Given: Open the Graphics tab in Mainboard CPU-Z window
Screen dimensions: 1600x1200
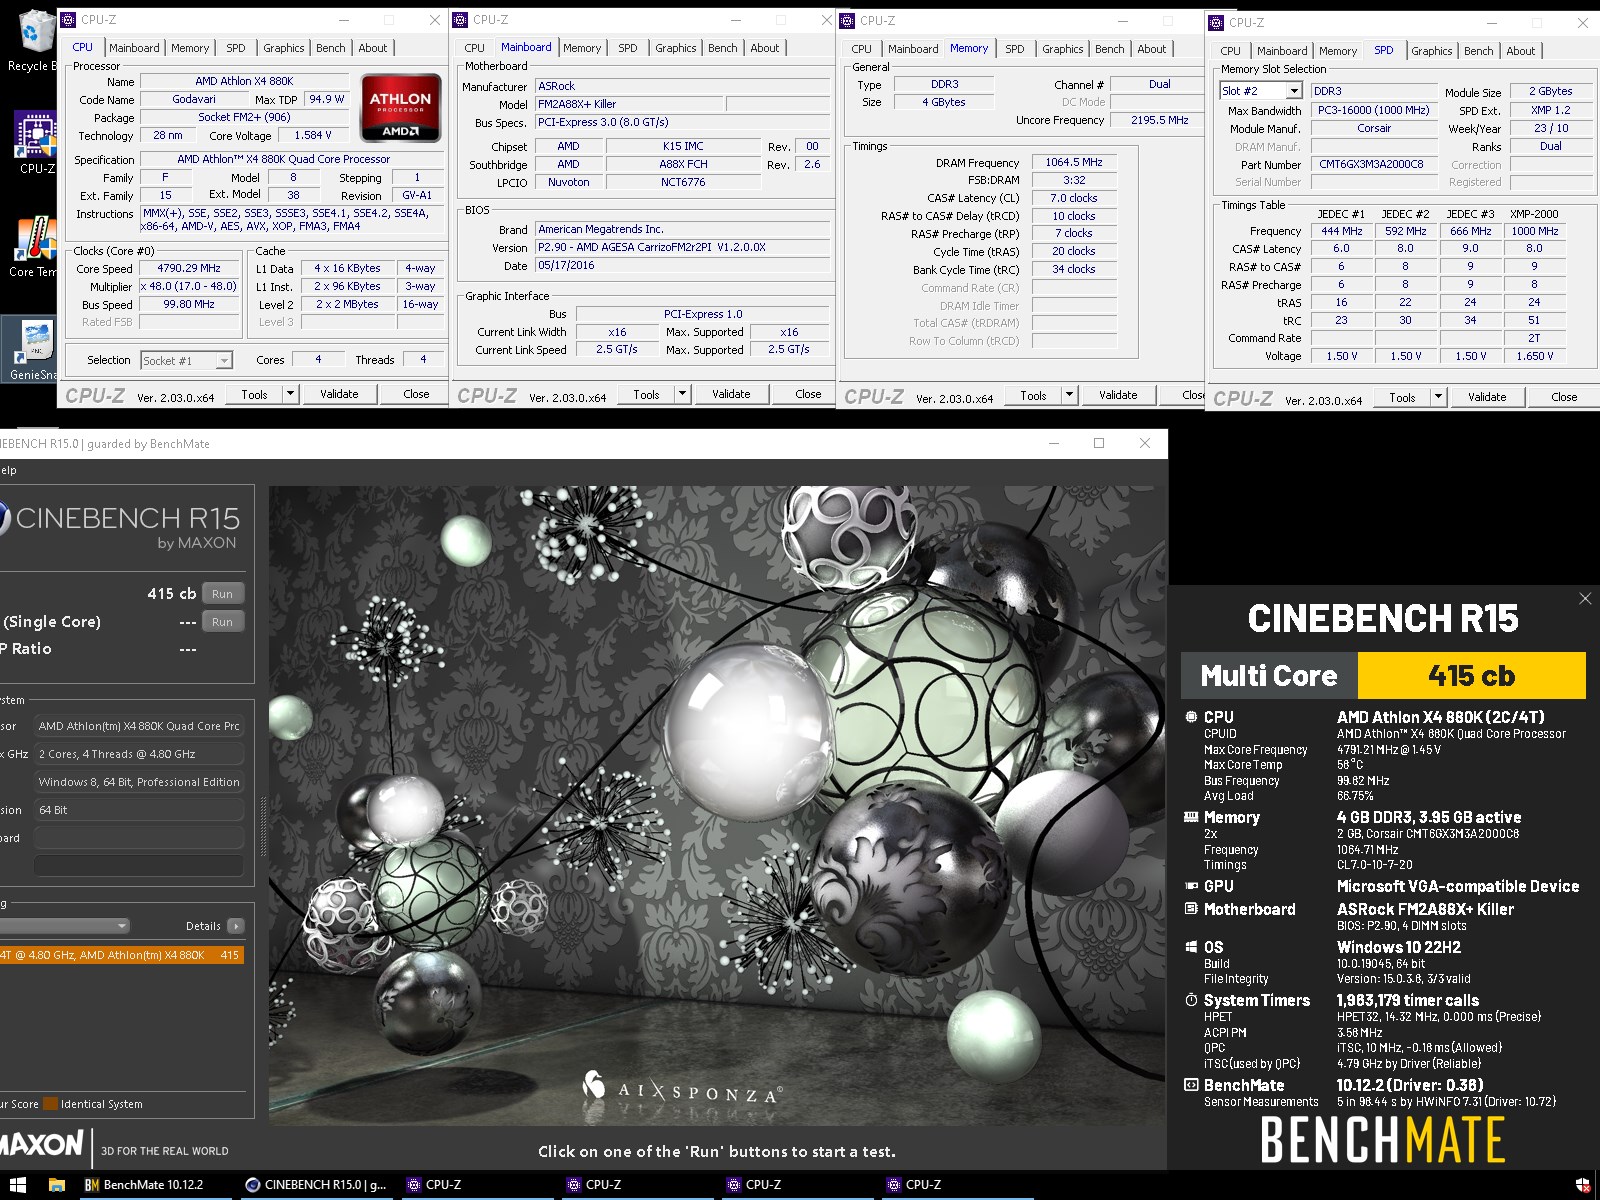Looking at the screenshot, I should (676, 48).
